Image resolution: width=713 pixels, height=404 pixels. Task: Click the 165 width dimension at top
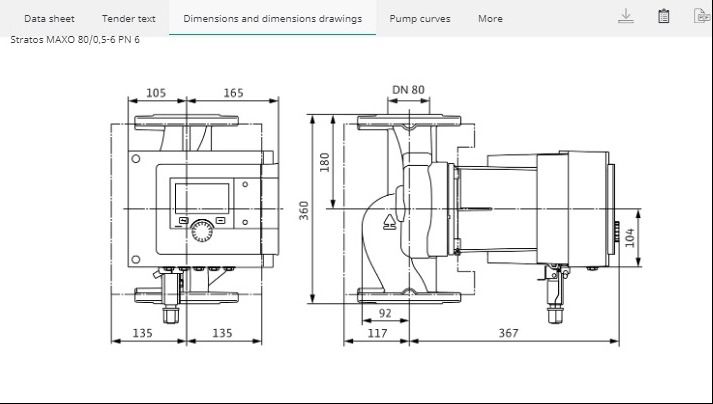pyautogui.click(x=233, y=92)
